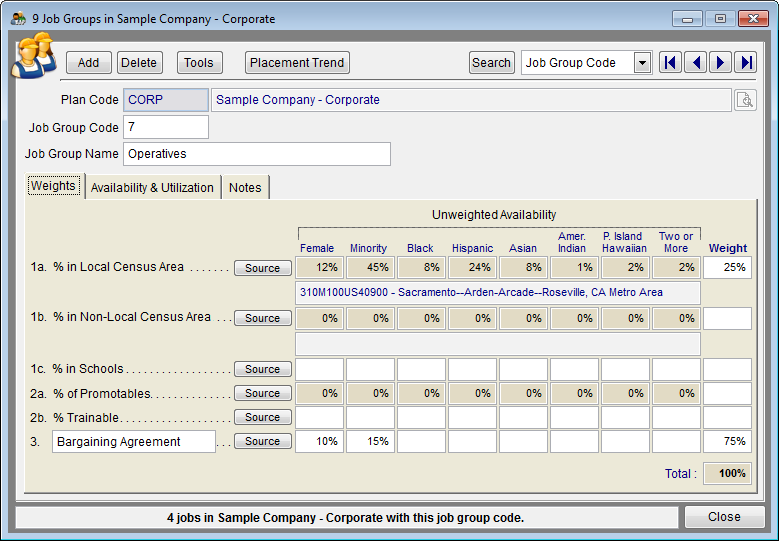Click the title bar application icon
The height and width of the screenshot is (541, 779).
pyautogui.click(x=18, y=19)
